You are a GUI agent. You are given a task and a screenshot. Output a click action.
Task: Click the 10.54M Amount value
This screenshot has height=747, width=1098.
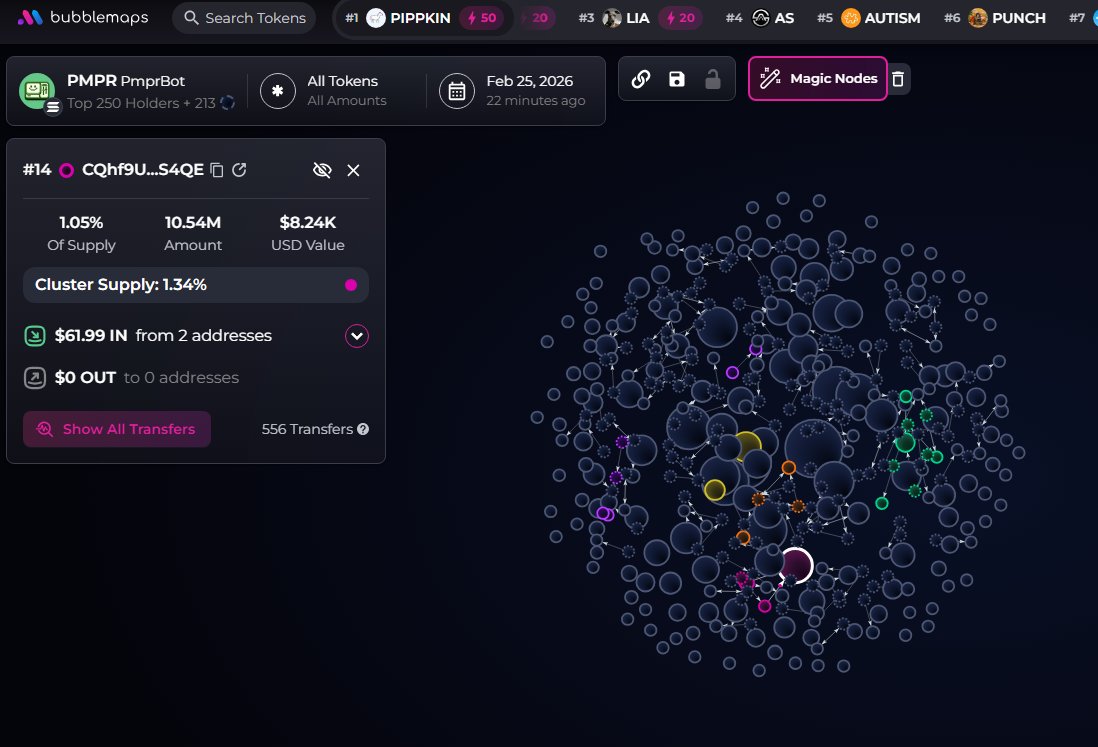[x=193, y=223]
